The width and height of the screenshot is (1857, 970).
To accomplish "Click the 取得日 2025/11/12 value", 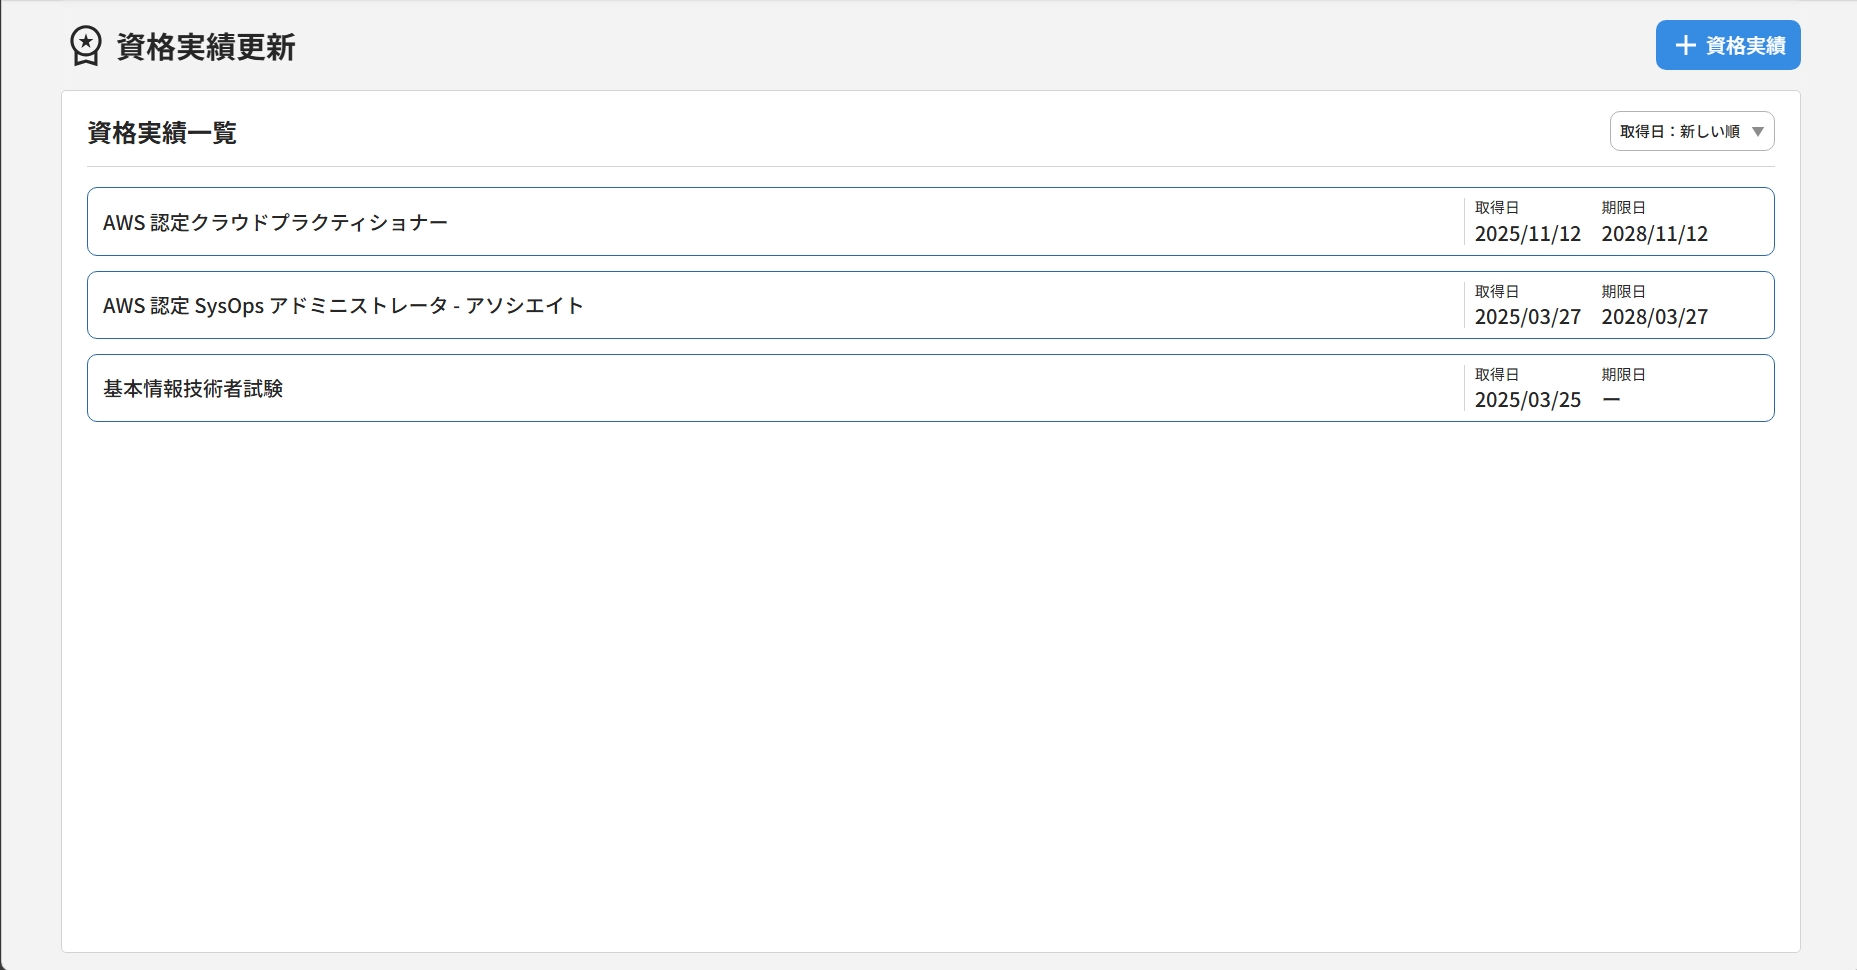I will coord(1528,234).
